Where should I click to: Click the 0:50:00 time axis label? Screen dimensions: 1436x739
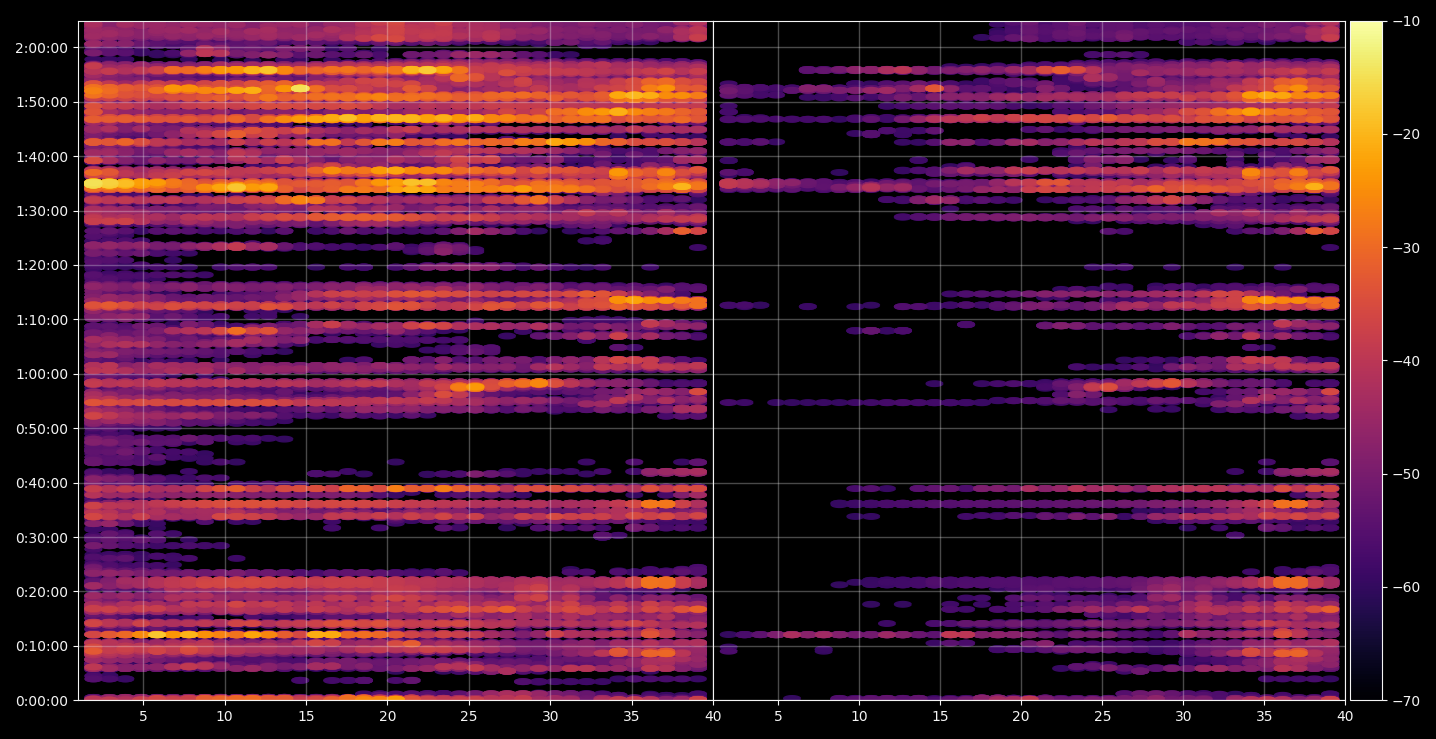[42, 429]
